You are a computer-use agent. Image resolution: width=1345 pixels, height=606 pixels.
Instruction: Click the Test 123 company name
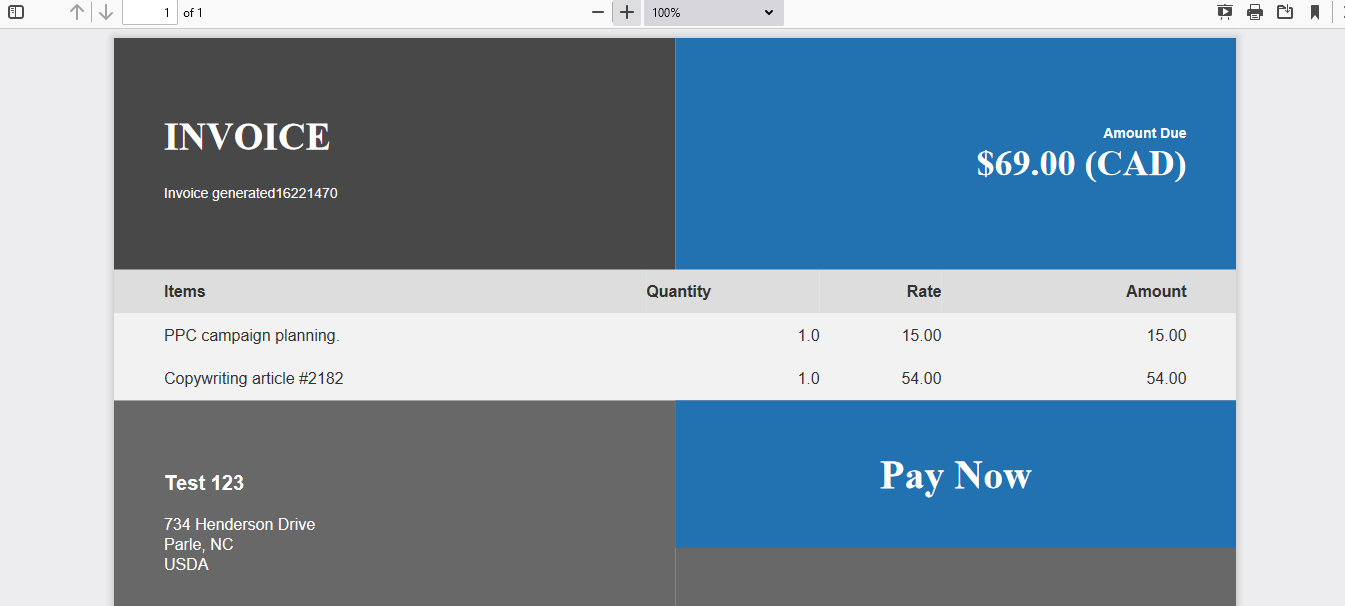point(204,483)
